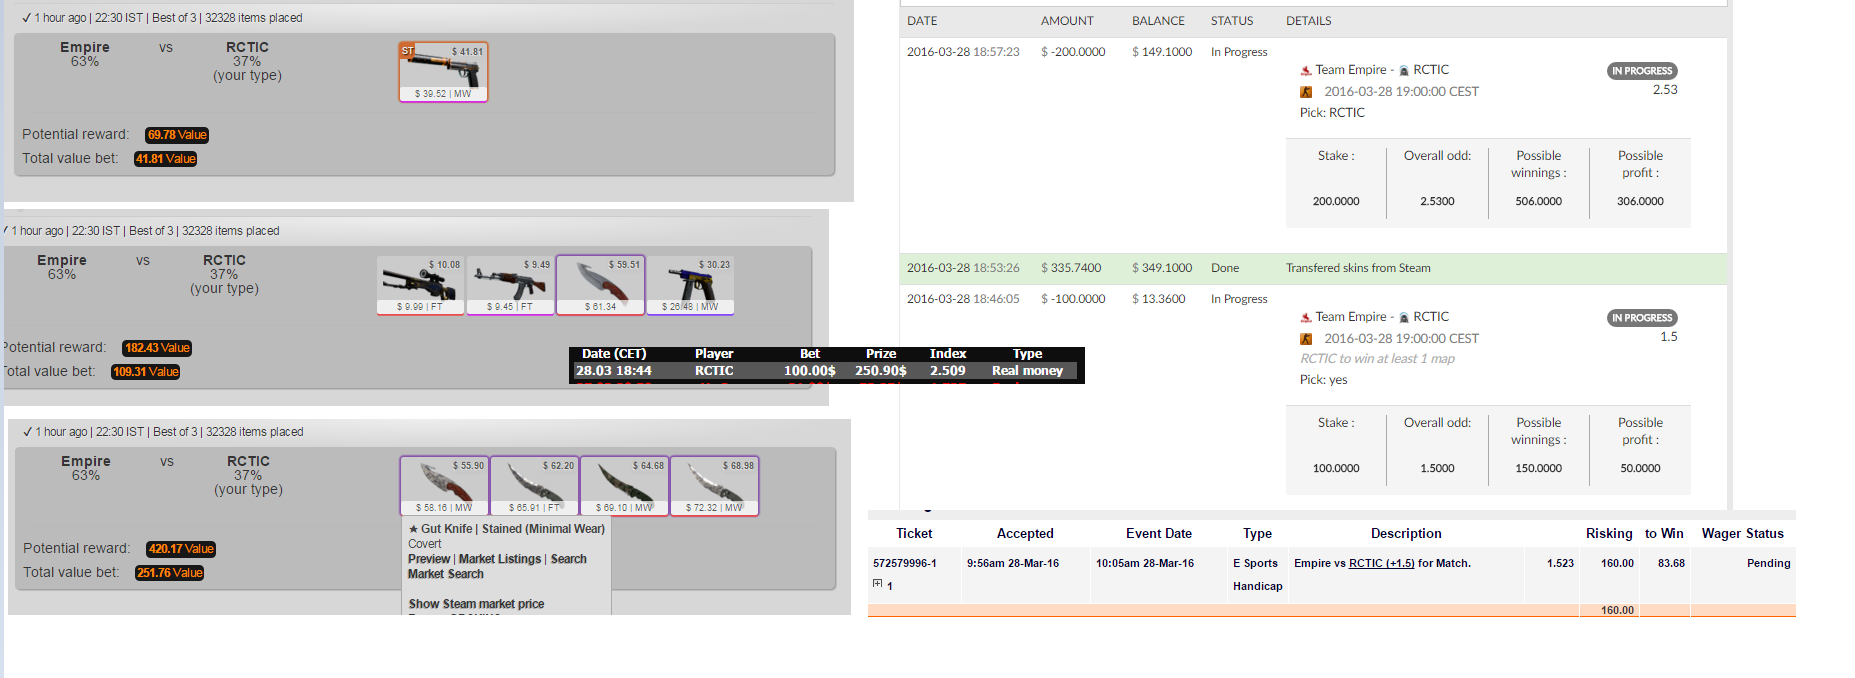
Task: Click Team Empire logo in the 2.53 odds bet
Action: tap(1306, 70)
